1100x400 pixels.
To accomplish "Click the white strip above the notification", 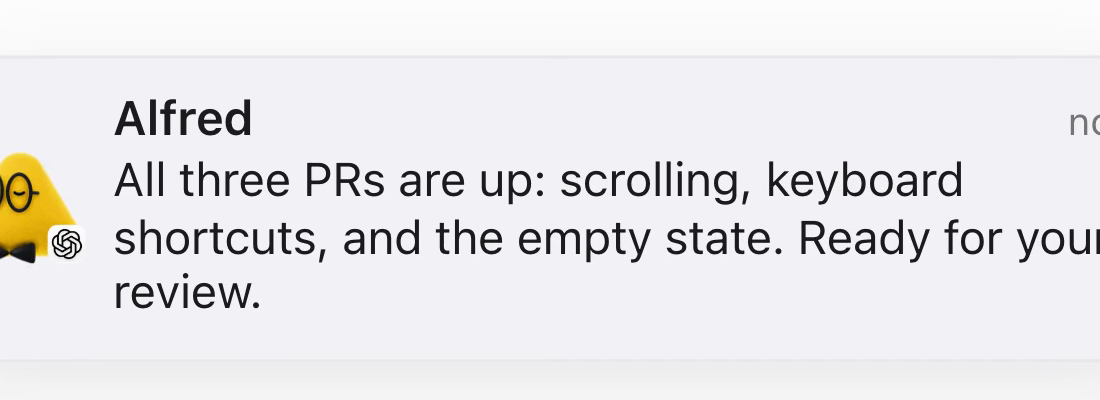I will pyautogui.click(x=550, y=27).
